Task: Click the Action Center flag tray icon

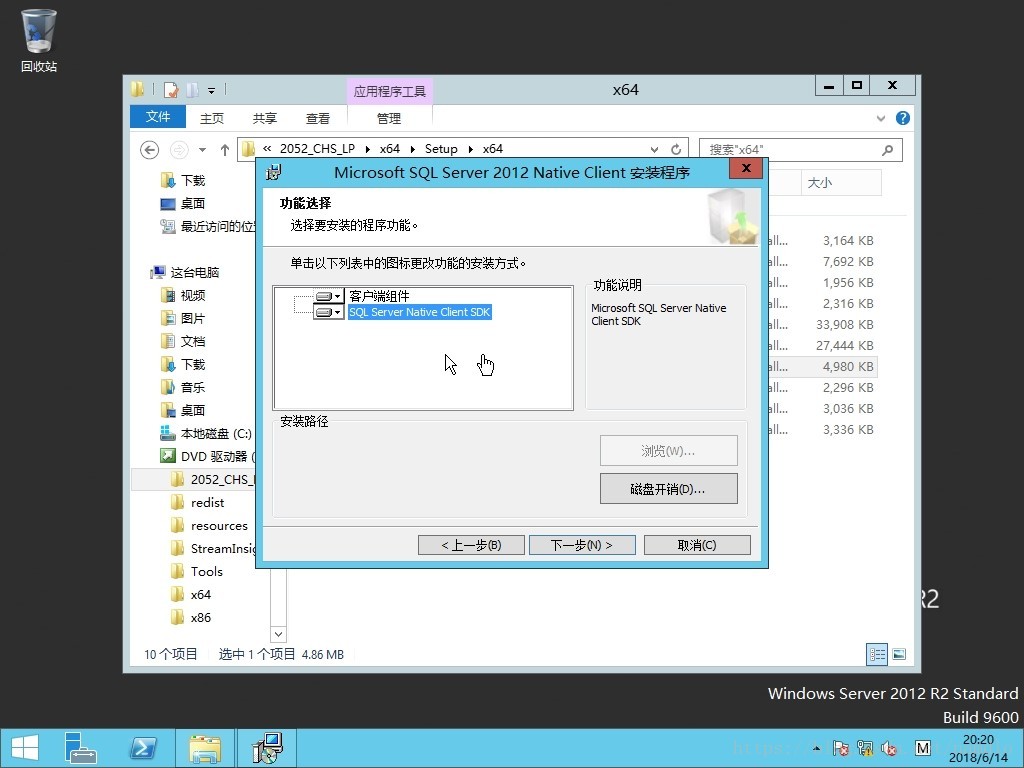Action: (x=840, y=748)
